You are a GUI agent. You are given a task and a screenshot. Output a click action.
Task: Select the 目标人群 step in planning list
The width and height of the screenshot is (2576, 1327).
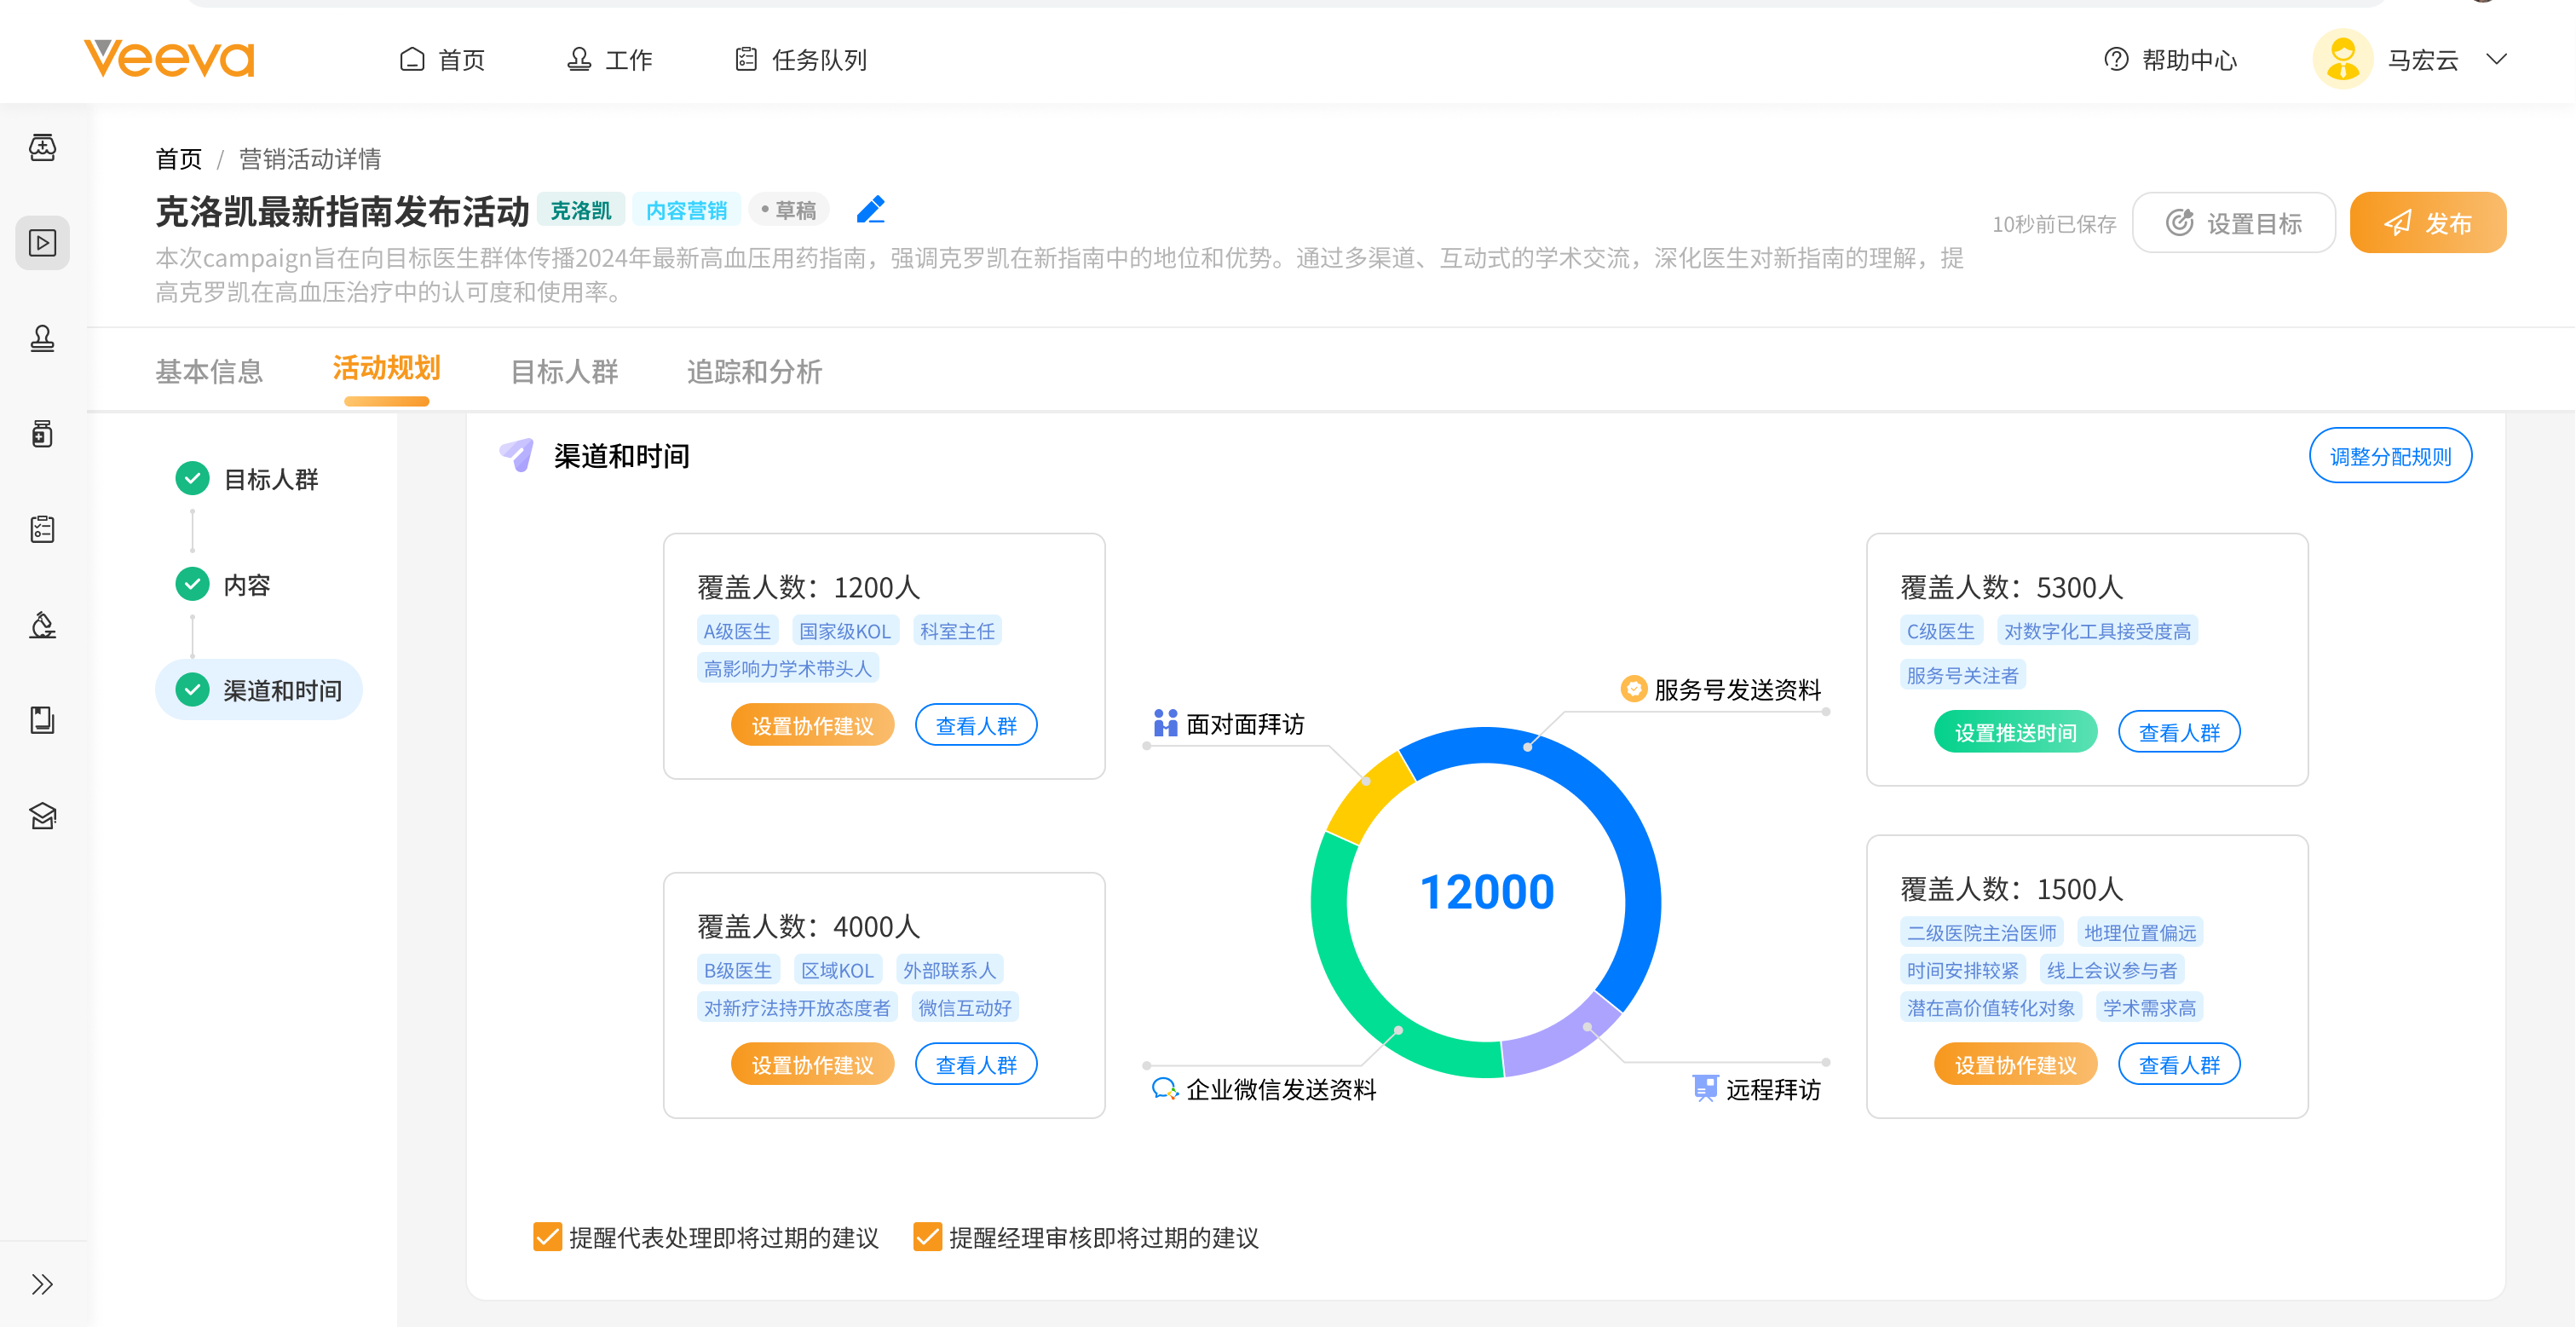point(270,479)
